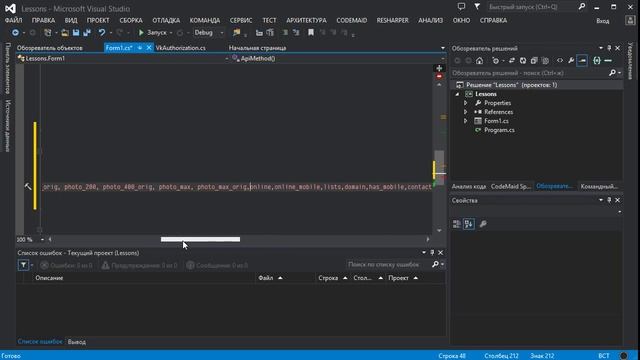Click the Pending Changes Filter icon
Screen dimensions: 640x360
pyautogui.click(x=496, y=61)
